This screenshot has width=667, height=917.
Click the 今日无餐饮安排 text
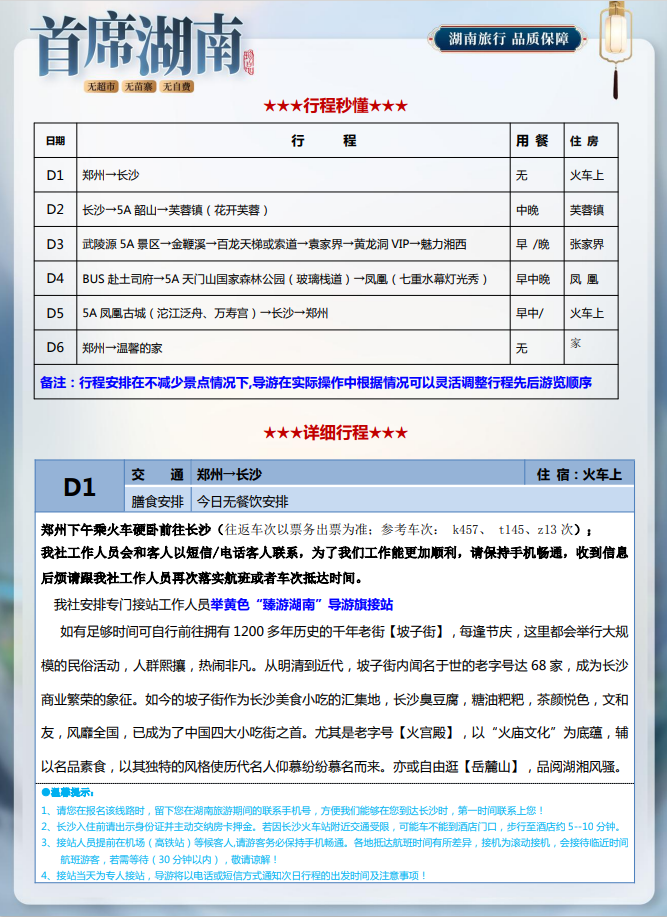coord(242,501)
